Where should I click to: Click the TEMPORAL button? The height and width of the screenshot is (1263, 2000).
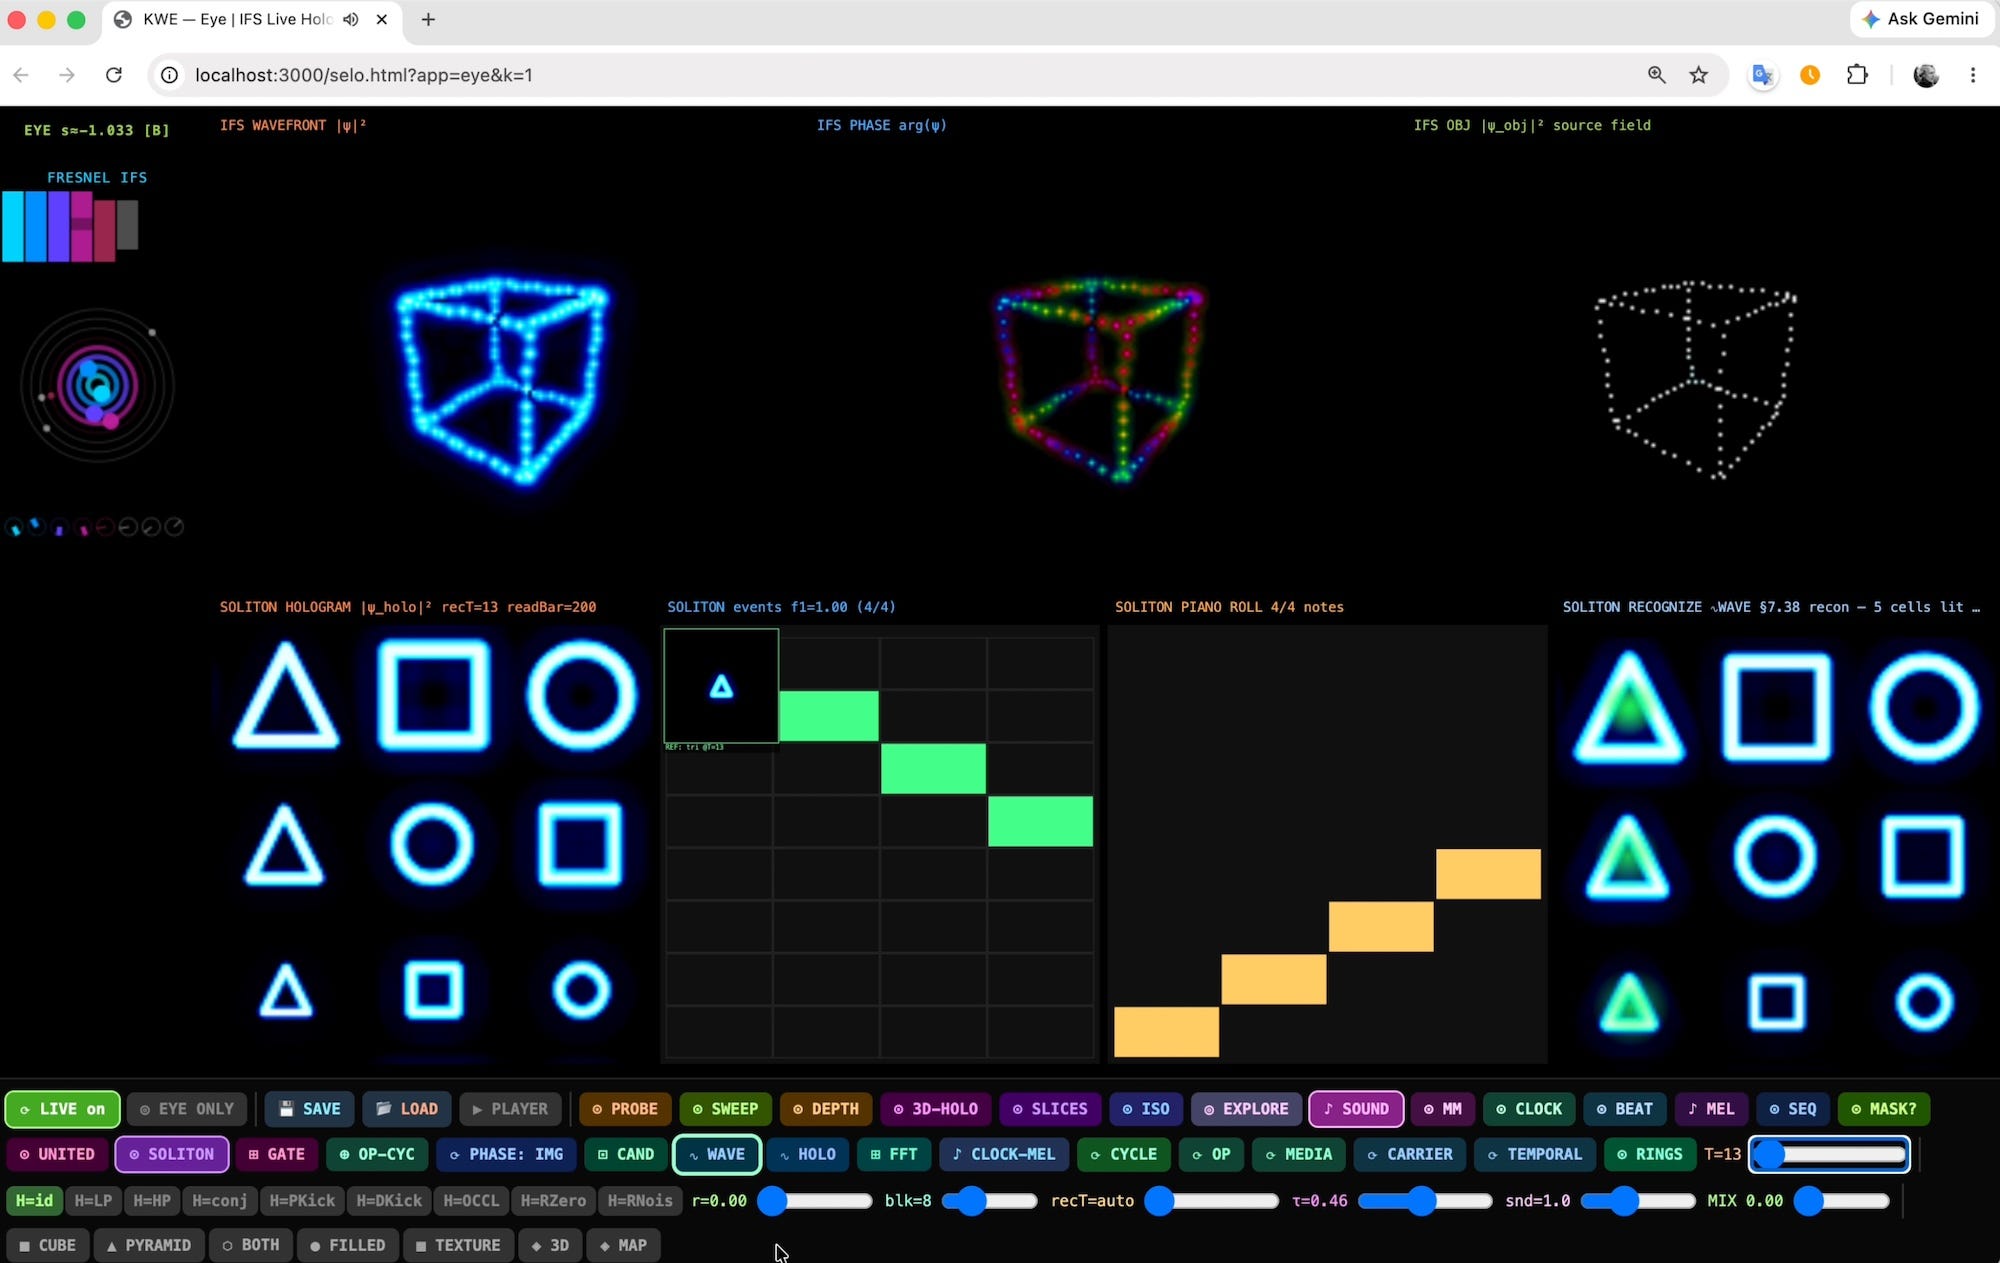1535,1154
